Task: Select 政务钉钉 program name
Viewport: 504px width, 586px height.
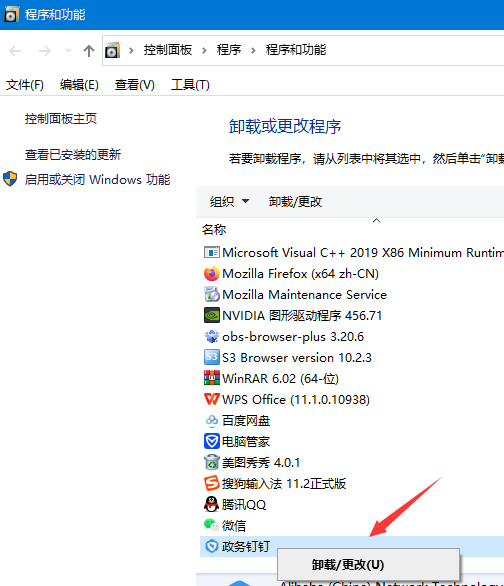Action: (x=246, y=546)
